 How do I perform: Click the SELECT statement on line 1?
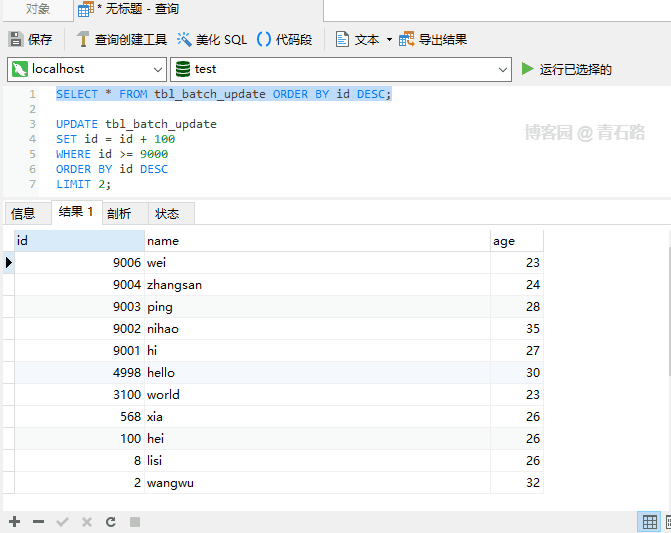[x=224, y=94]
